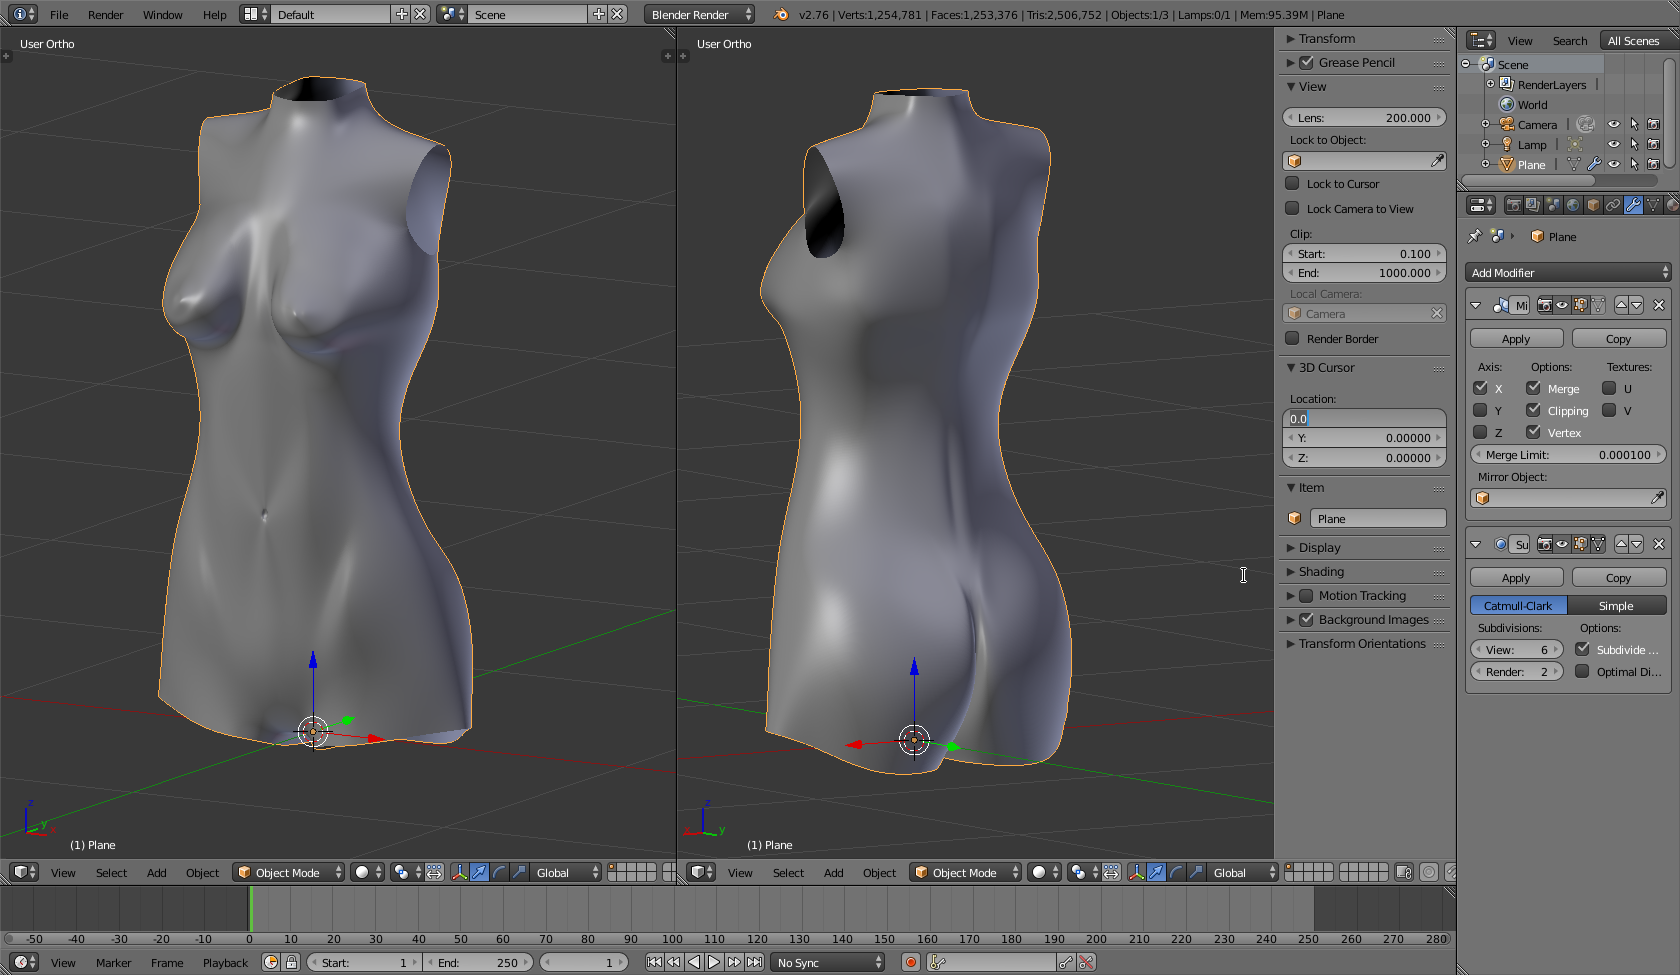Click the auto keyframe record button
Screen dimensions: 1680x975
pyautogui.click(x=910, y=962)
